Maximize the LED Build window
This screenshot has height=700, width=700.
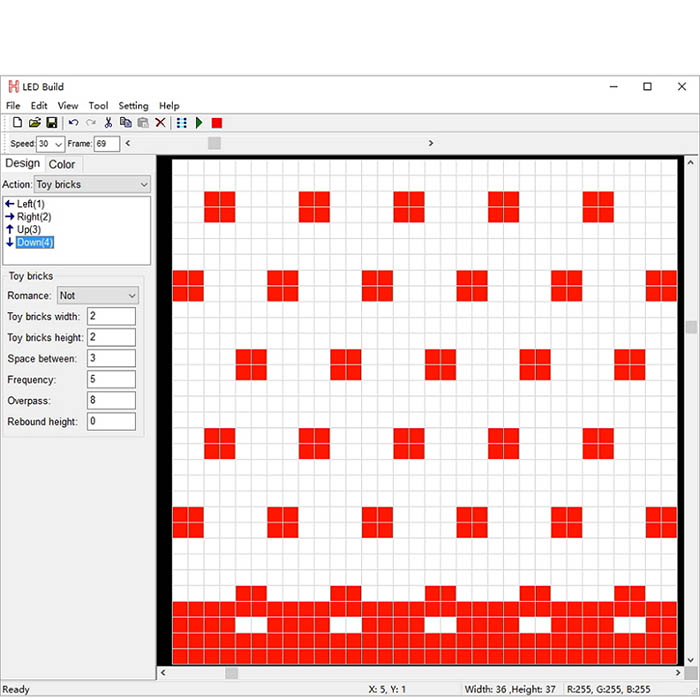coord(647,87)
